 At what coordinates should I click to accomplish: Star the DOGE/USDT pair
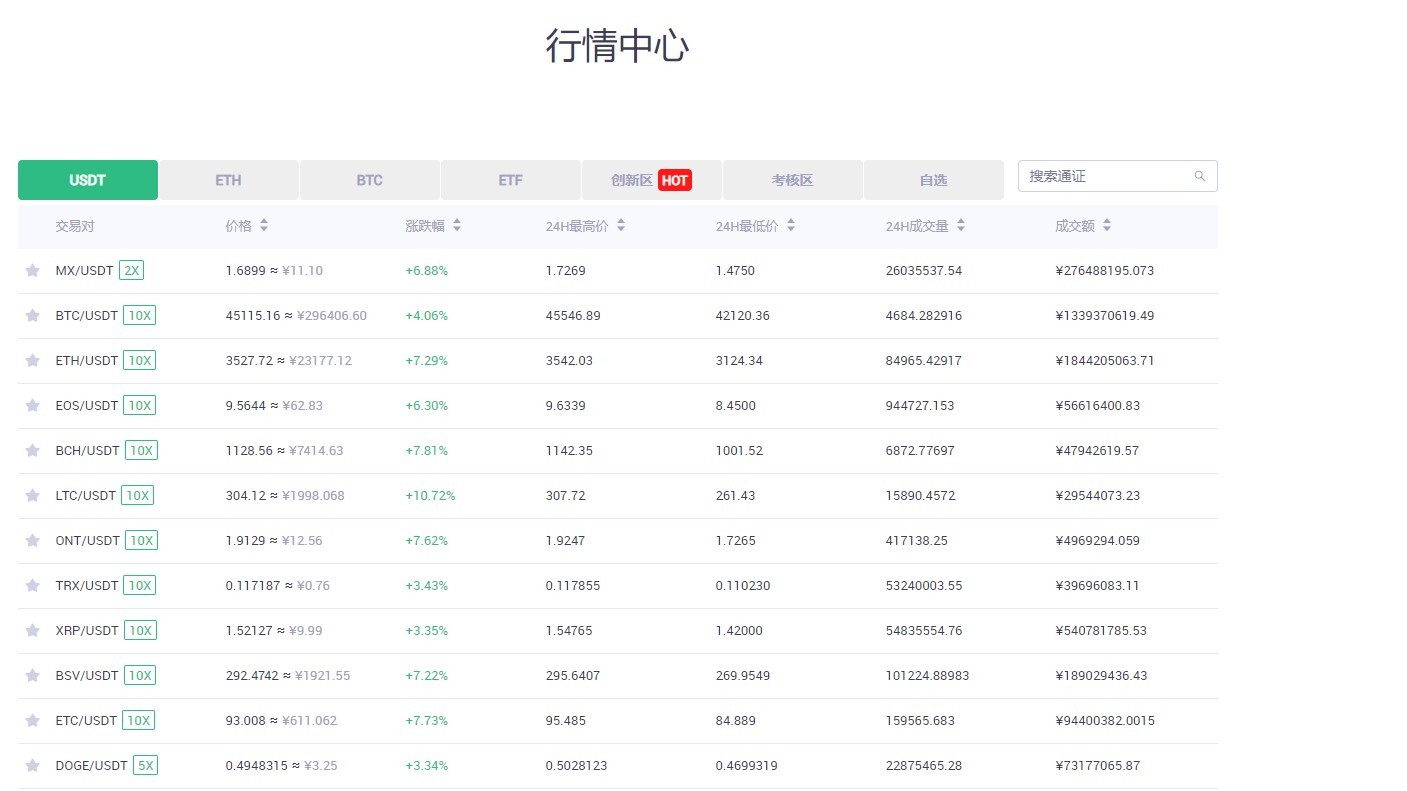point(32,765)
